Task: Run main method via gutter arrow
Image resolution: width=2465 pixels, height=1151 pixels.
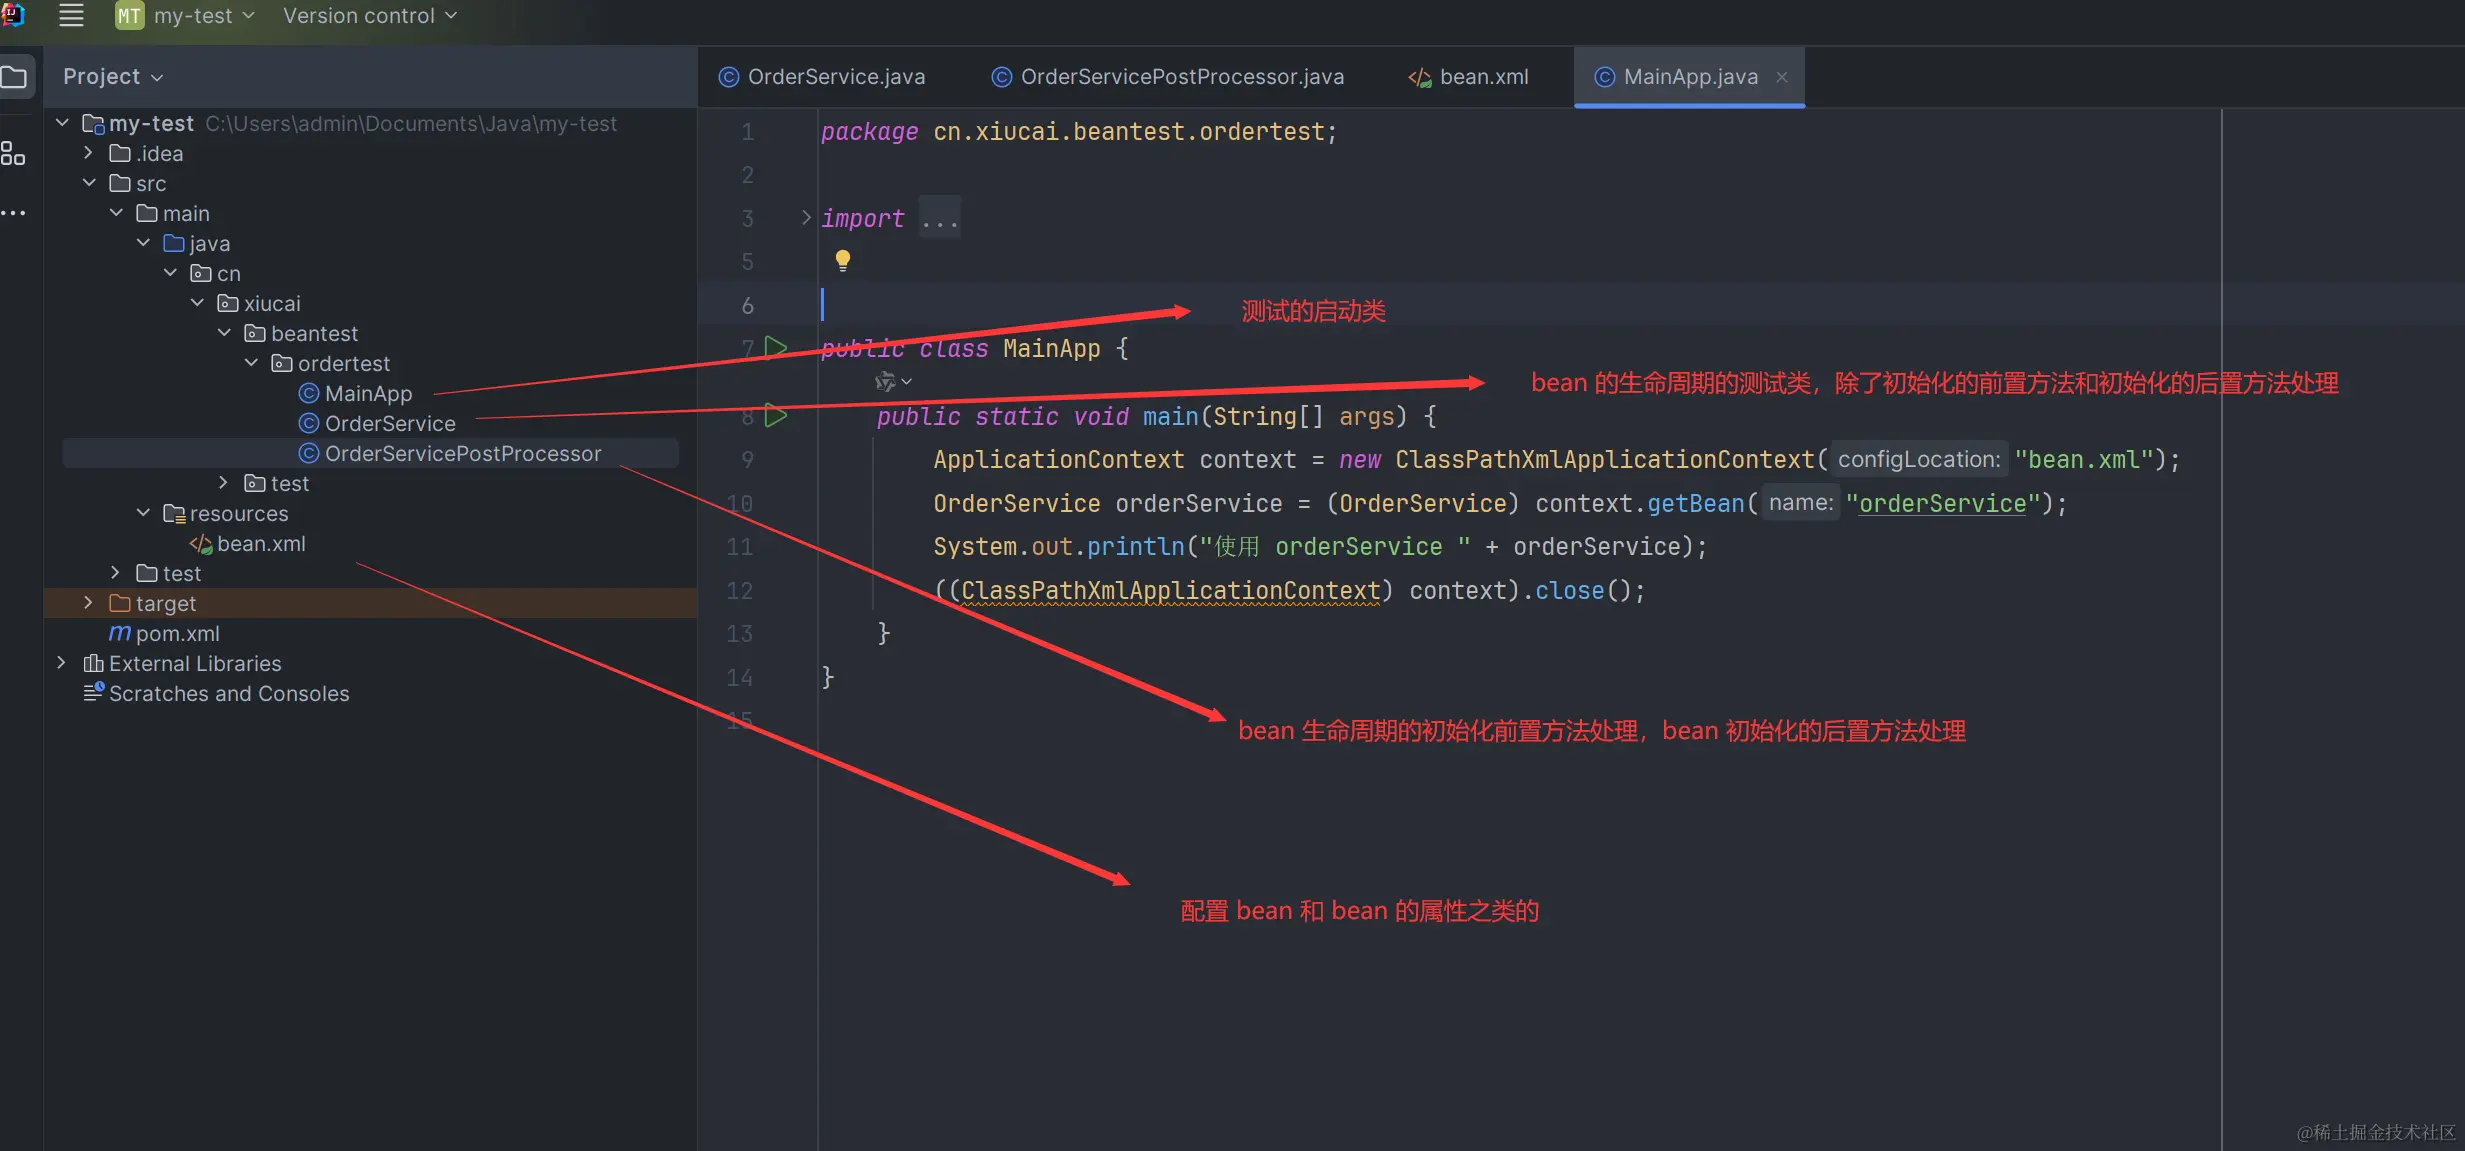Action: tap(776, 416)
